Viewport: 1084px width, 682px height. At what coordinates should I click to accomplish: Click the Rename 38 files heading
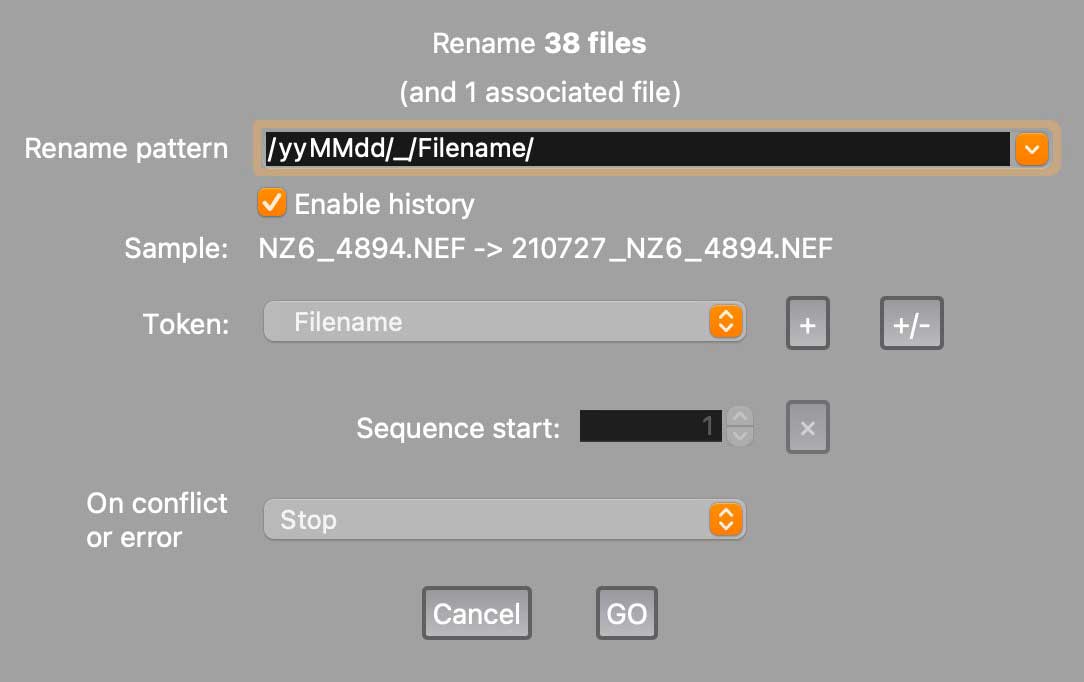(x=539, y=44)
